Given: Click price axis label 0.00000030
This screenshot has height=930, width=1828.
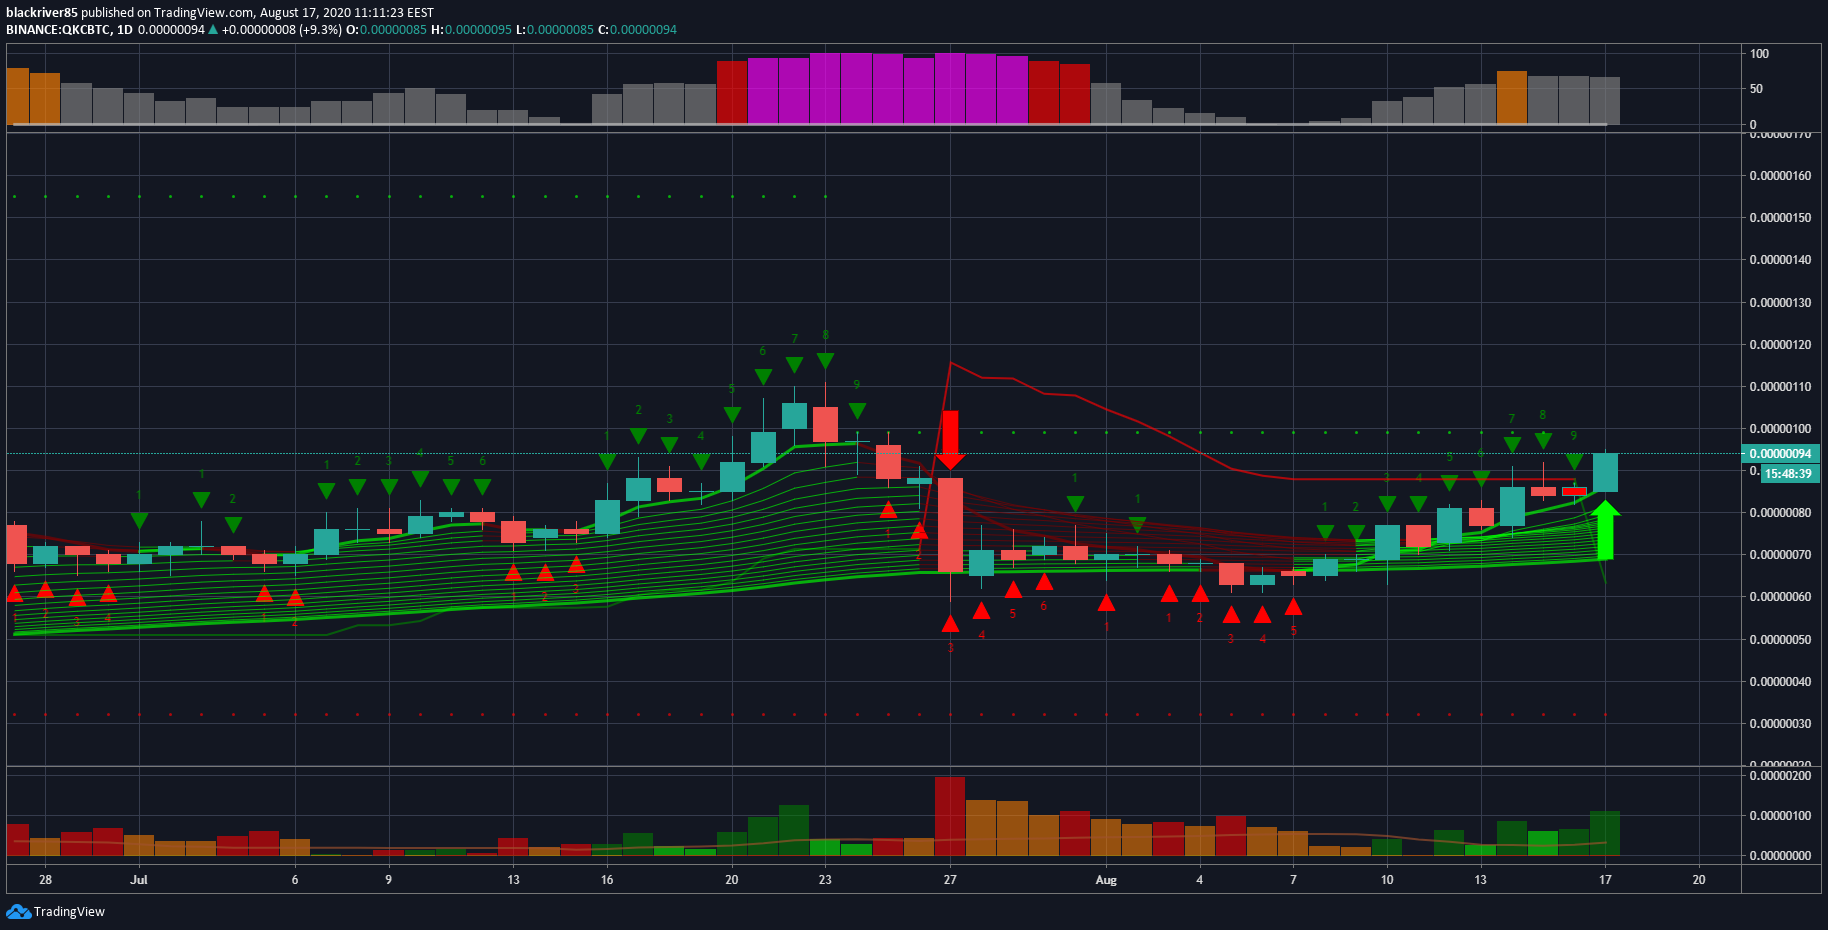Looking at the screenshot, I should tap(1780, 724).
